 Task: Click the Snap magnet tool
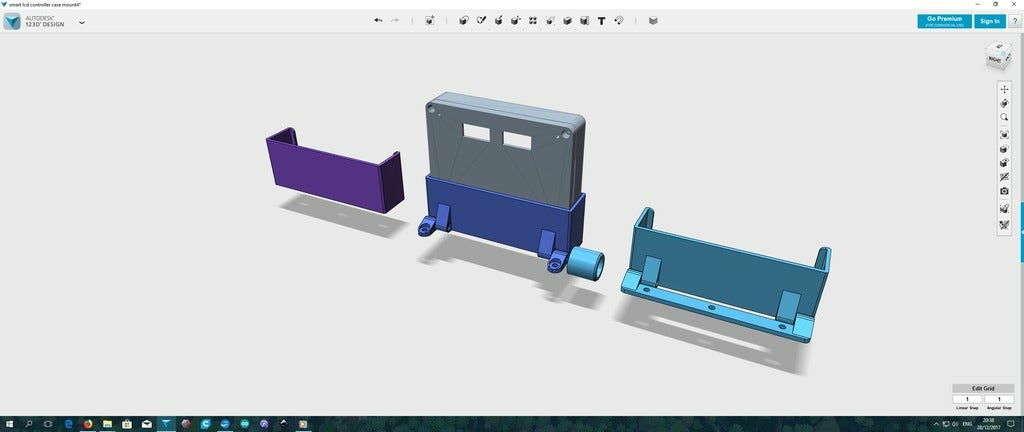[619, 20]
